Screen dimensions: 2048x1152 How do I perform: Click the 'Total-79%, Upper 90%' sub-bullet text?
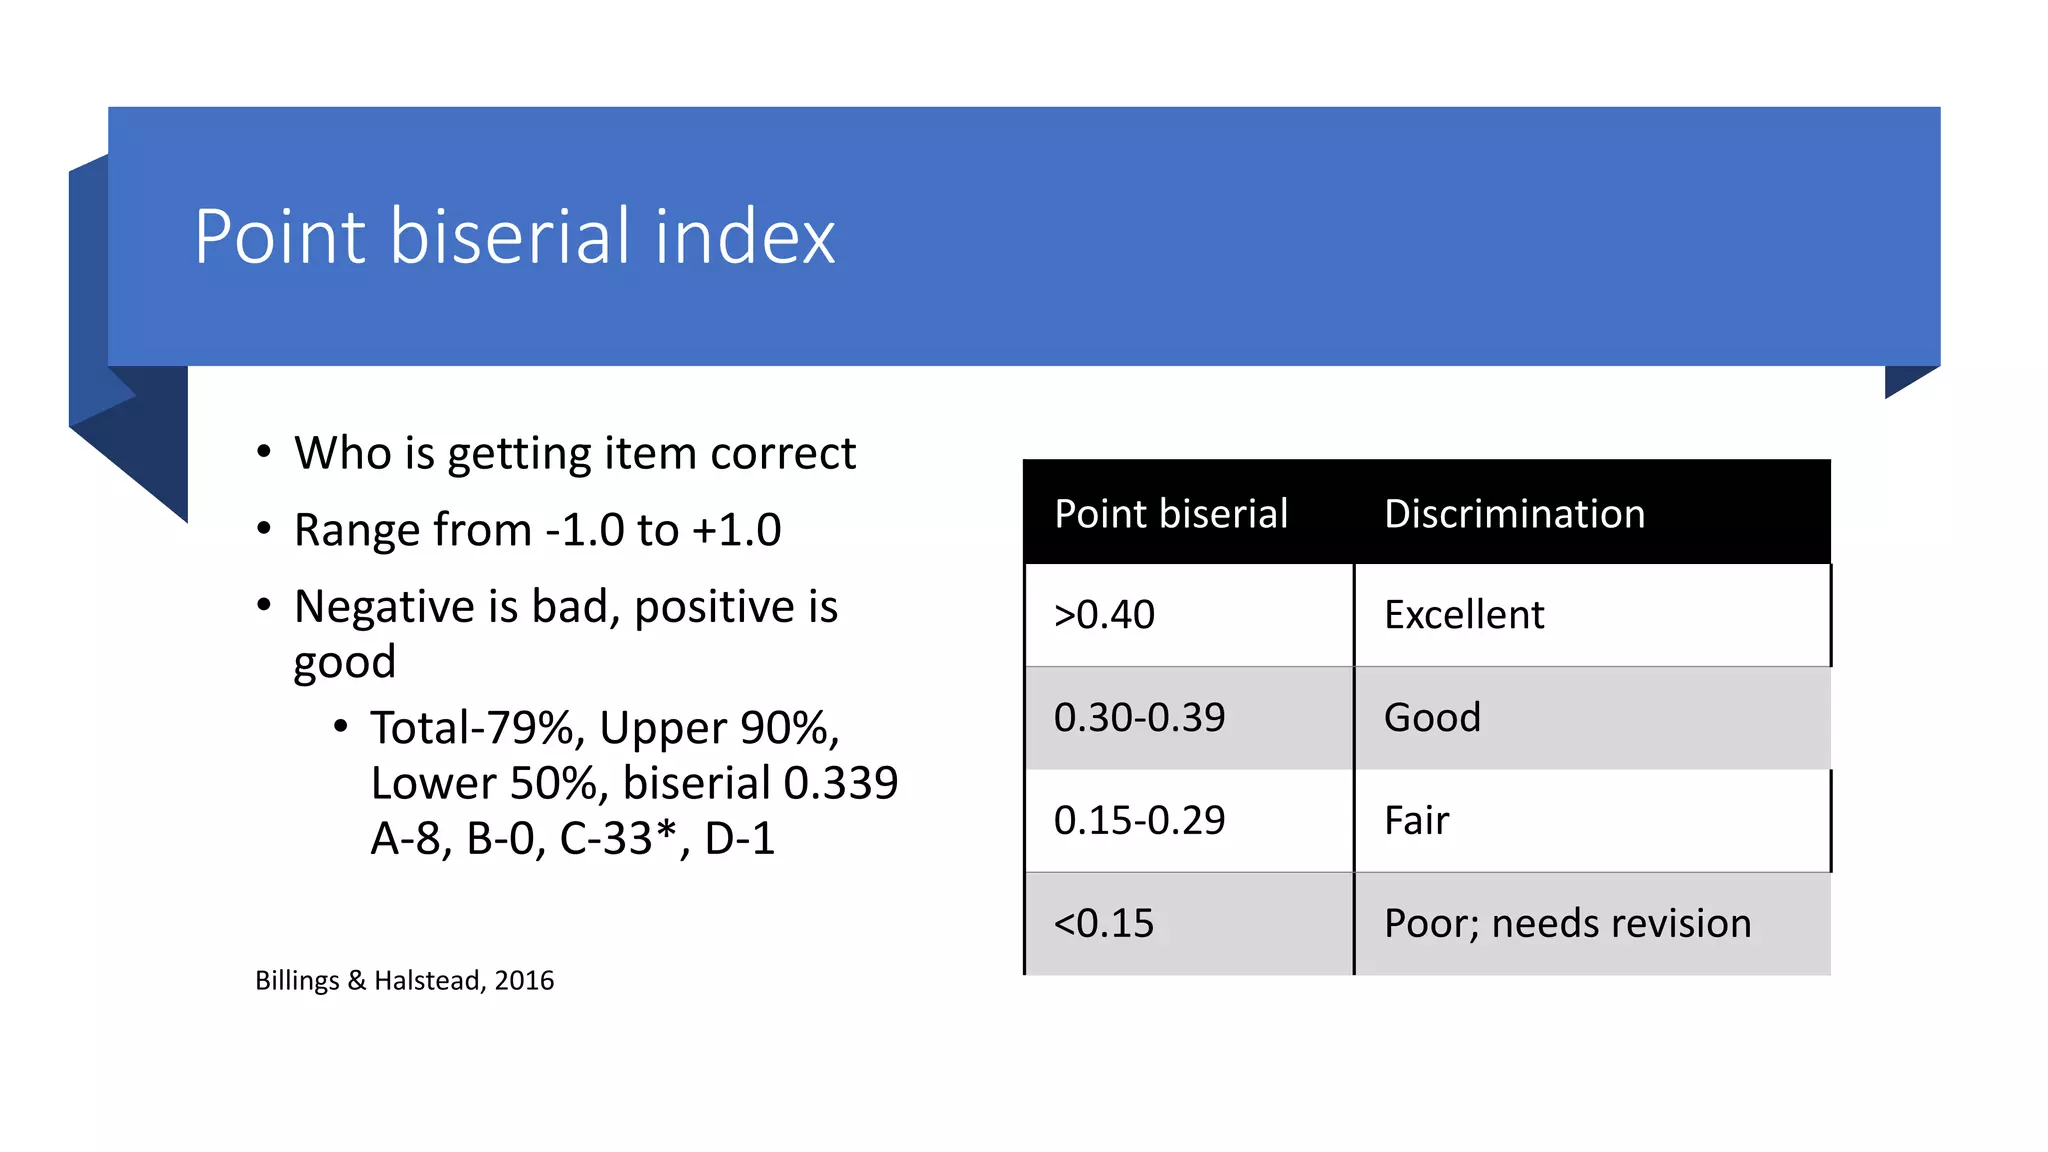click(605, 728)
